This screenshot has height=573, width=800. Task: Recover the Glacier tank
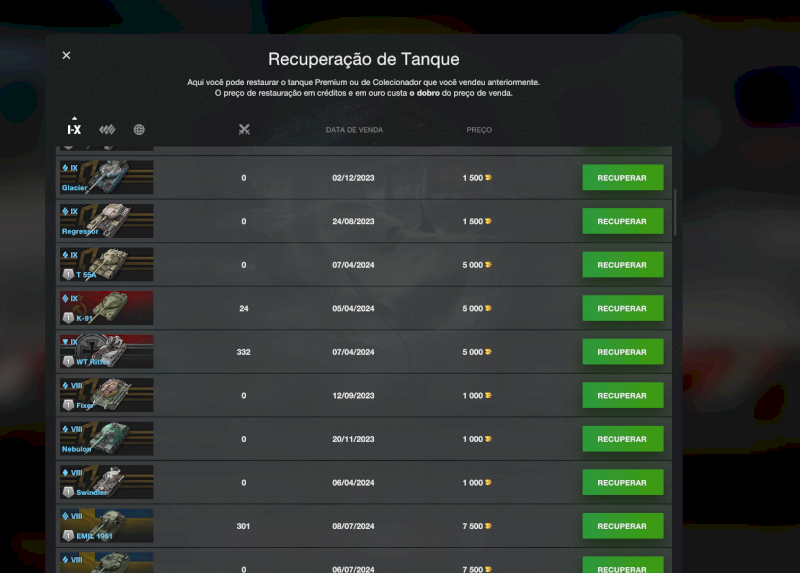pos(622,178)
